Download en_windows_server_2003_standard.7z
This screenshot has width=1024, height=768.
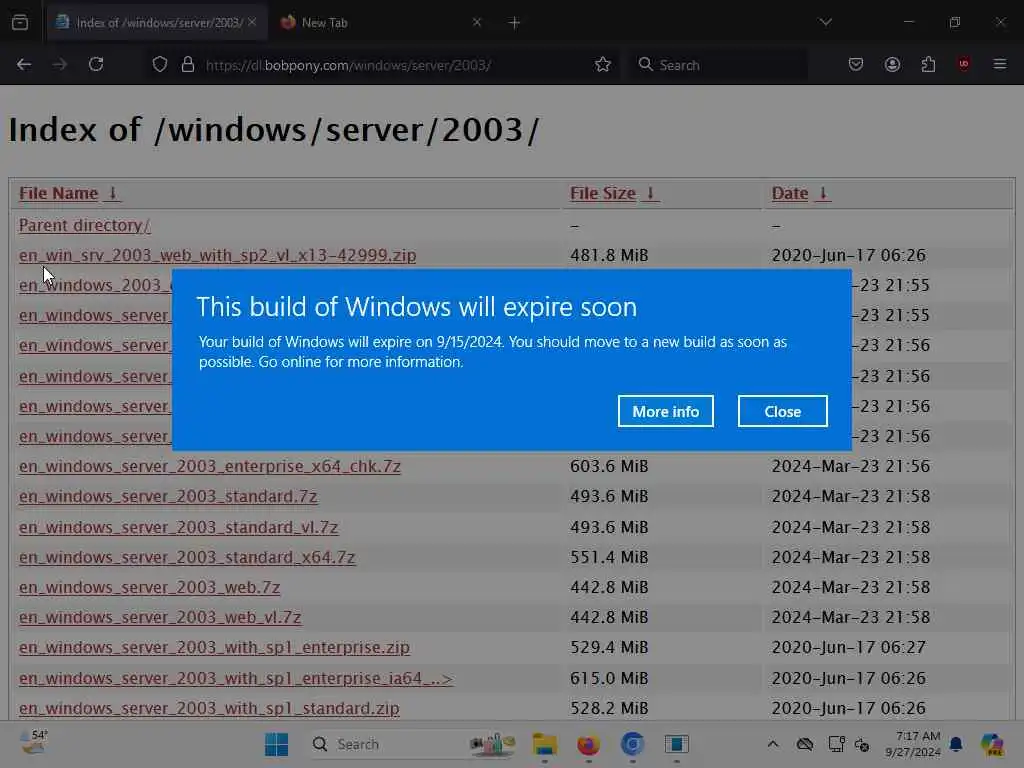pyautogui.click(x=168, y=496)
